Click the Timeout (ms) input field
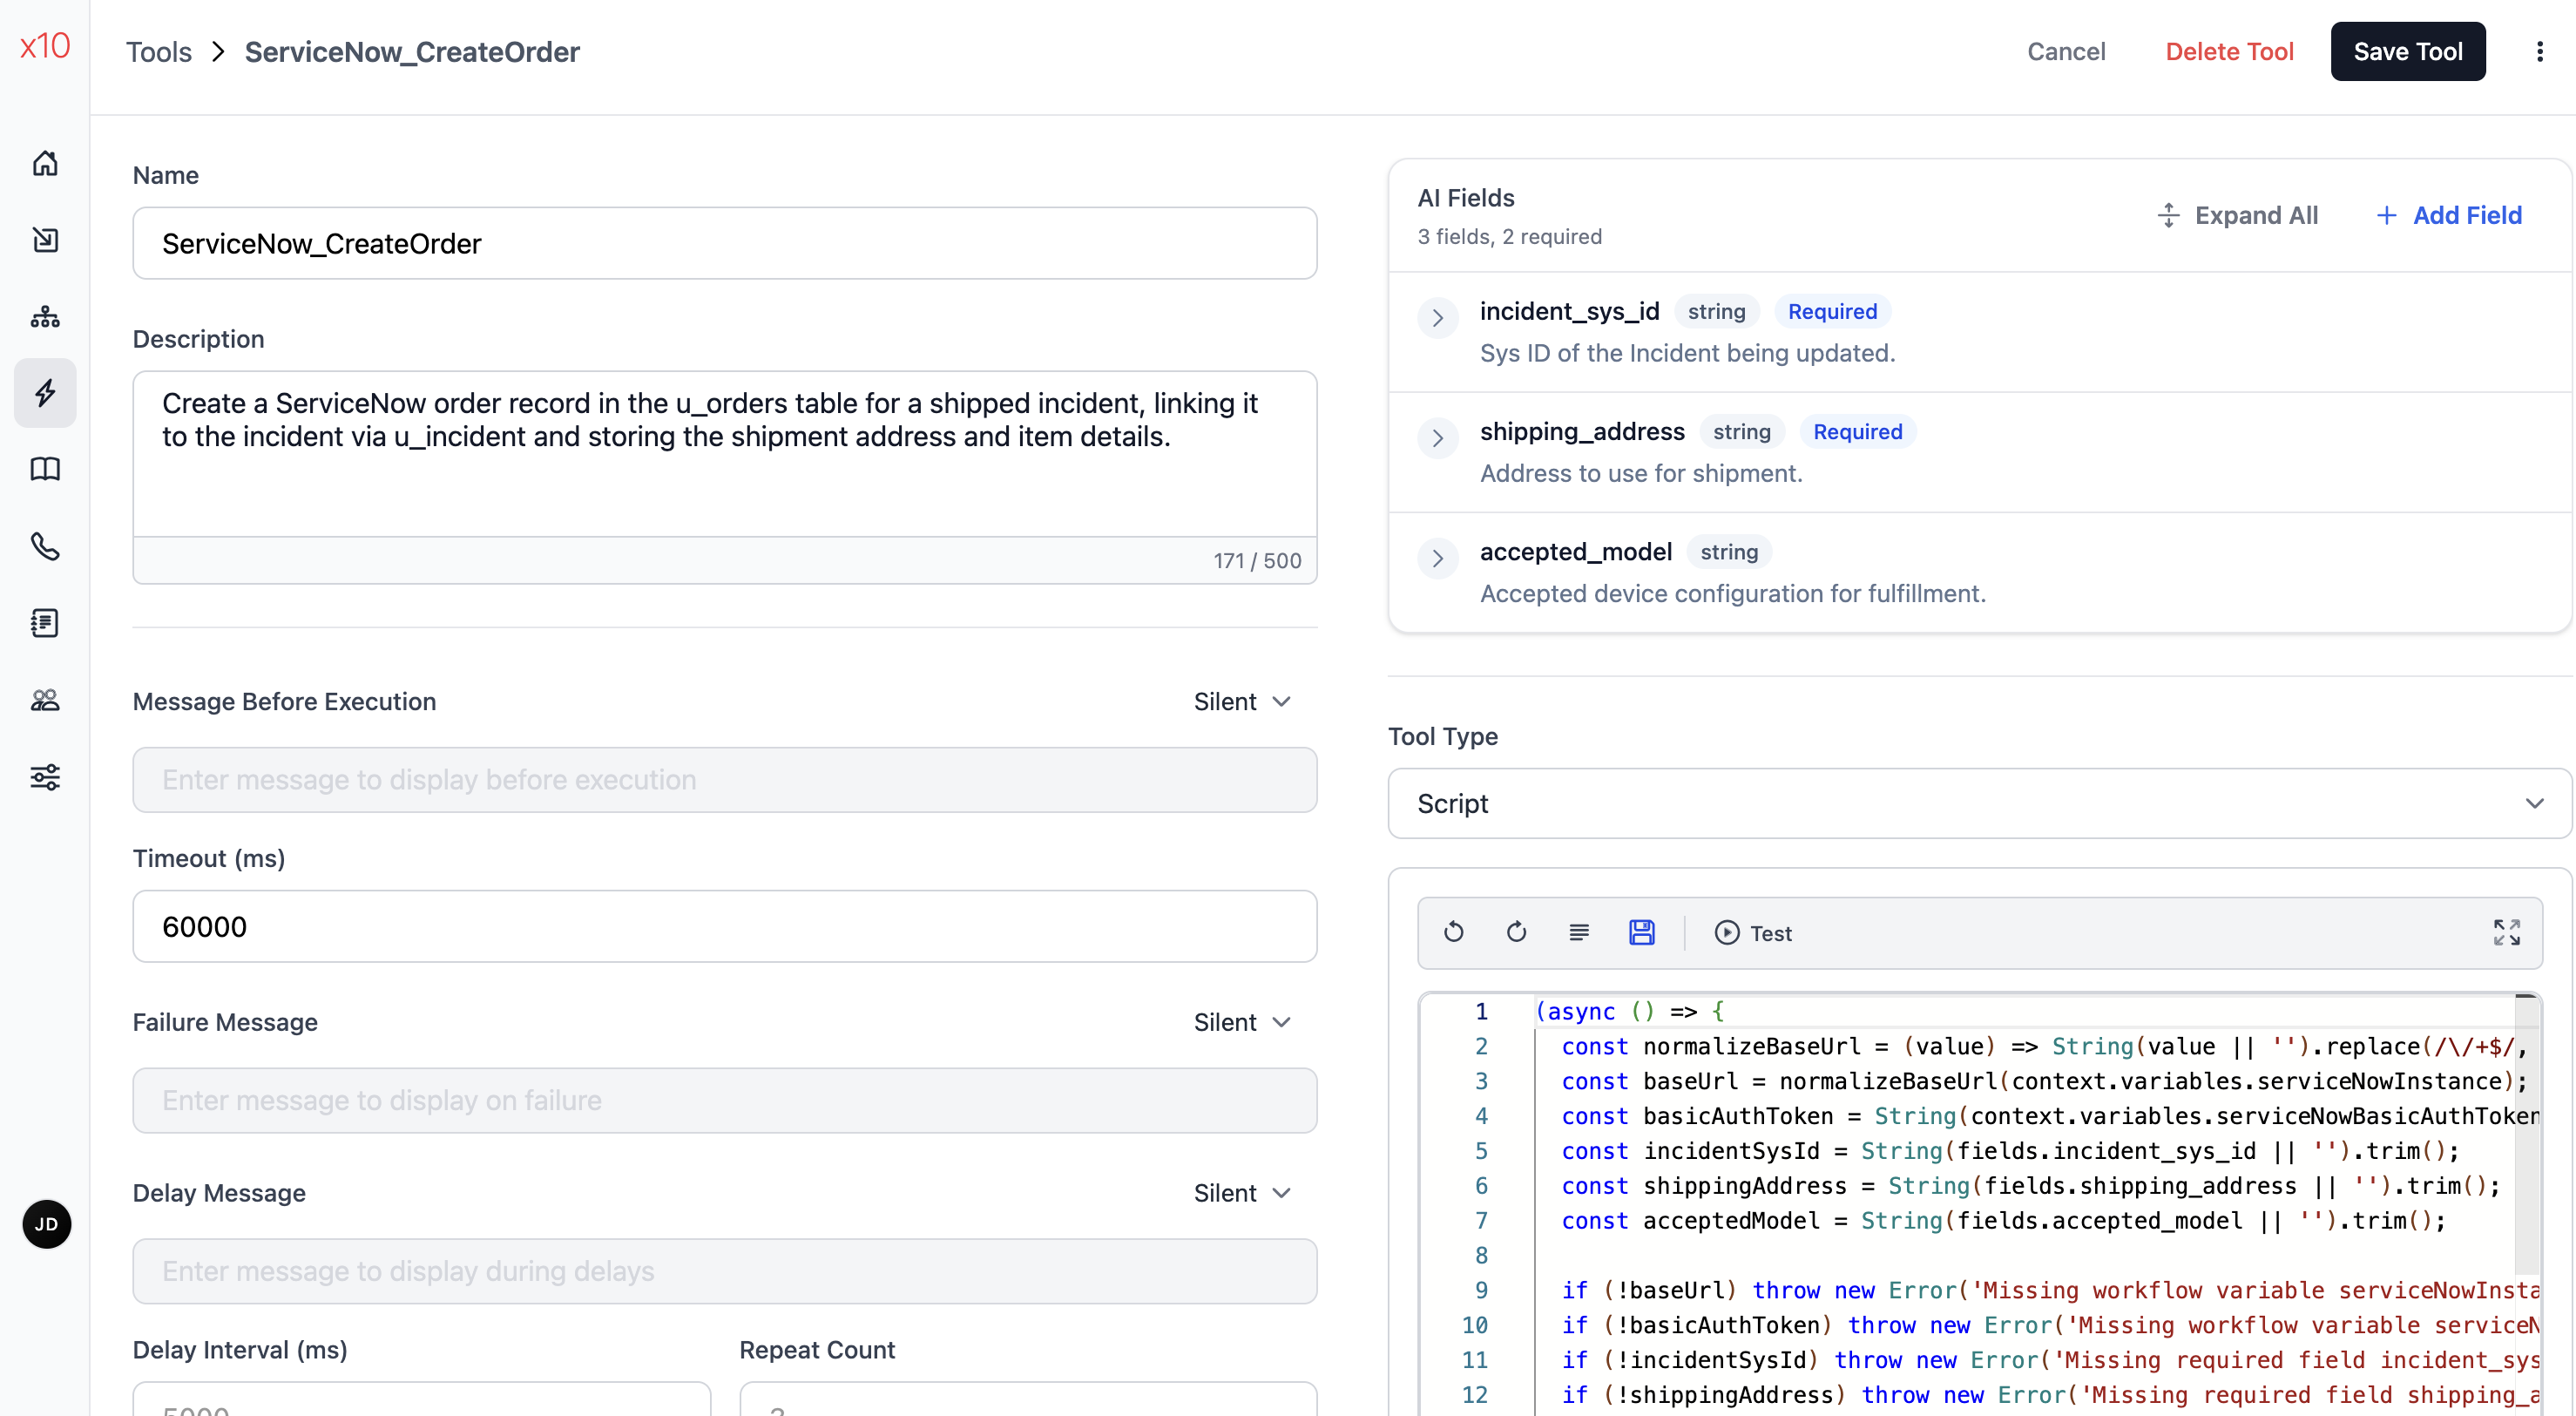The width and height of the screenshot is (2576, 1416). coord(725,927)
